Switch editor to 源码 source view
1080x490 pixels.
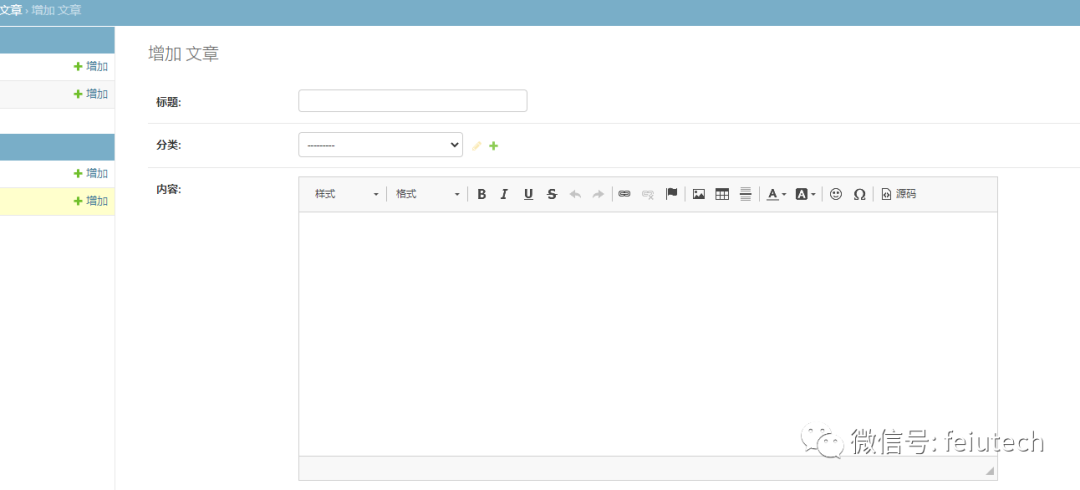pos(898,194)
